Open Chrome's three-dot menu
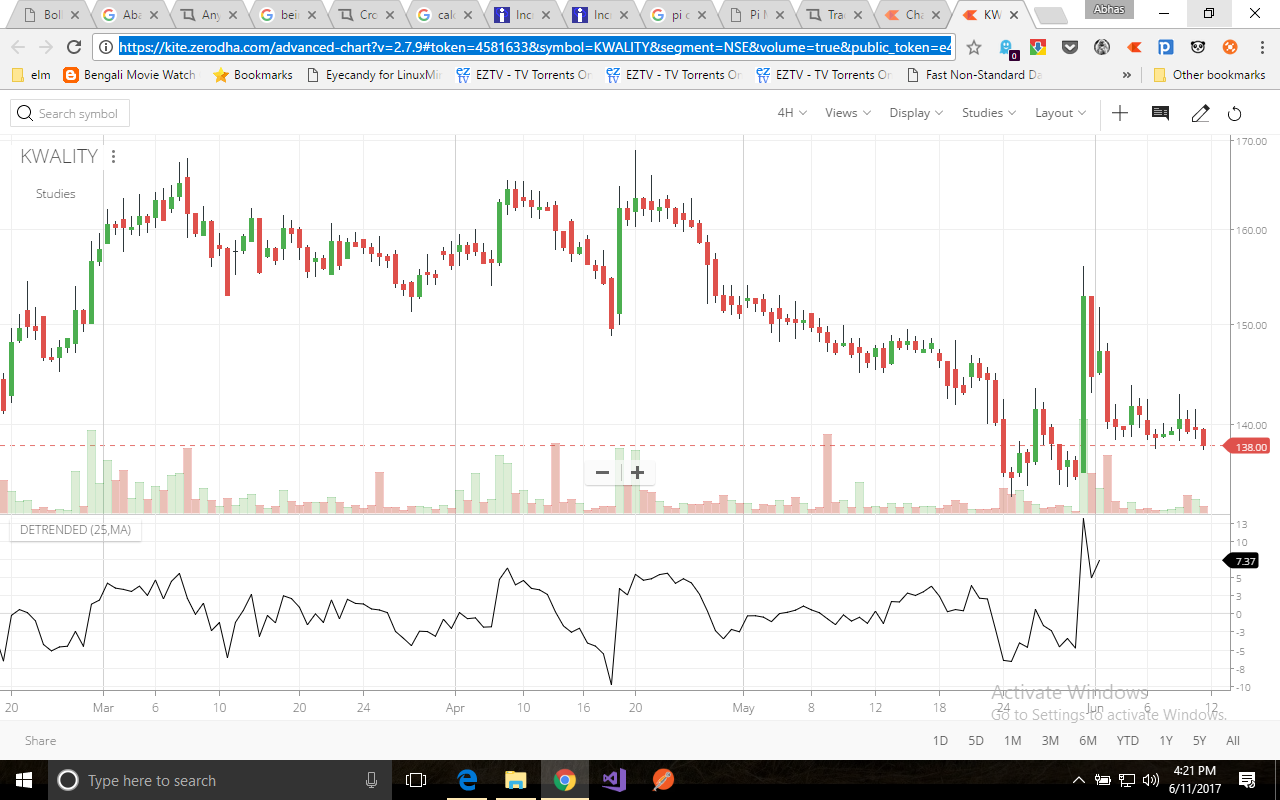This screenshot has width=1280, height=800. point(1260,47)
